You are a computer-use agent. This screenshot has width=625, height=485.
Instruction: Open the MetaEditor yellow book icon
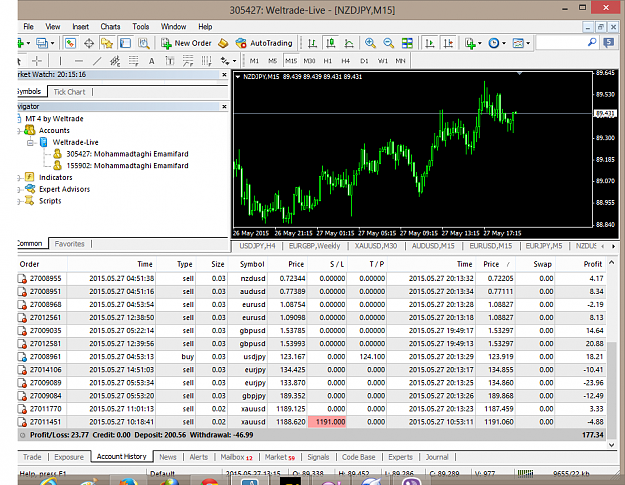pos(223,43)
